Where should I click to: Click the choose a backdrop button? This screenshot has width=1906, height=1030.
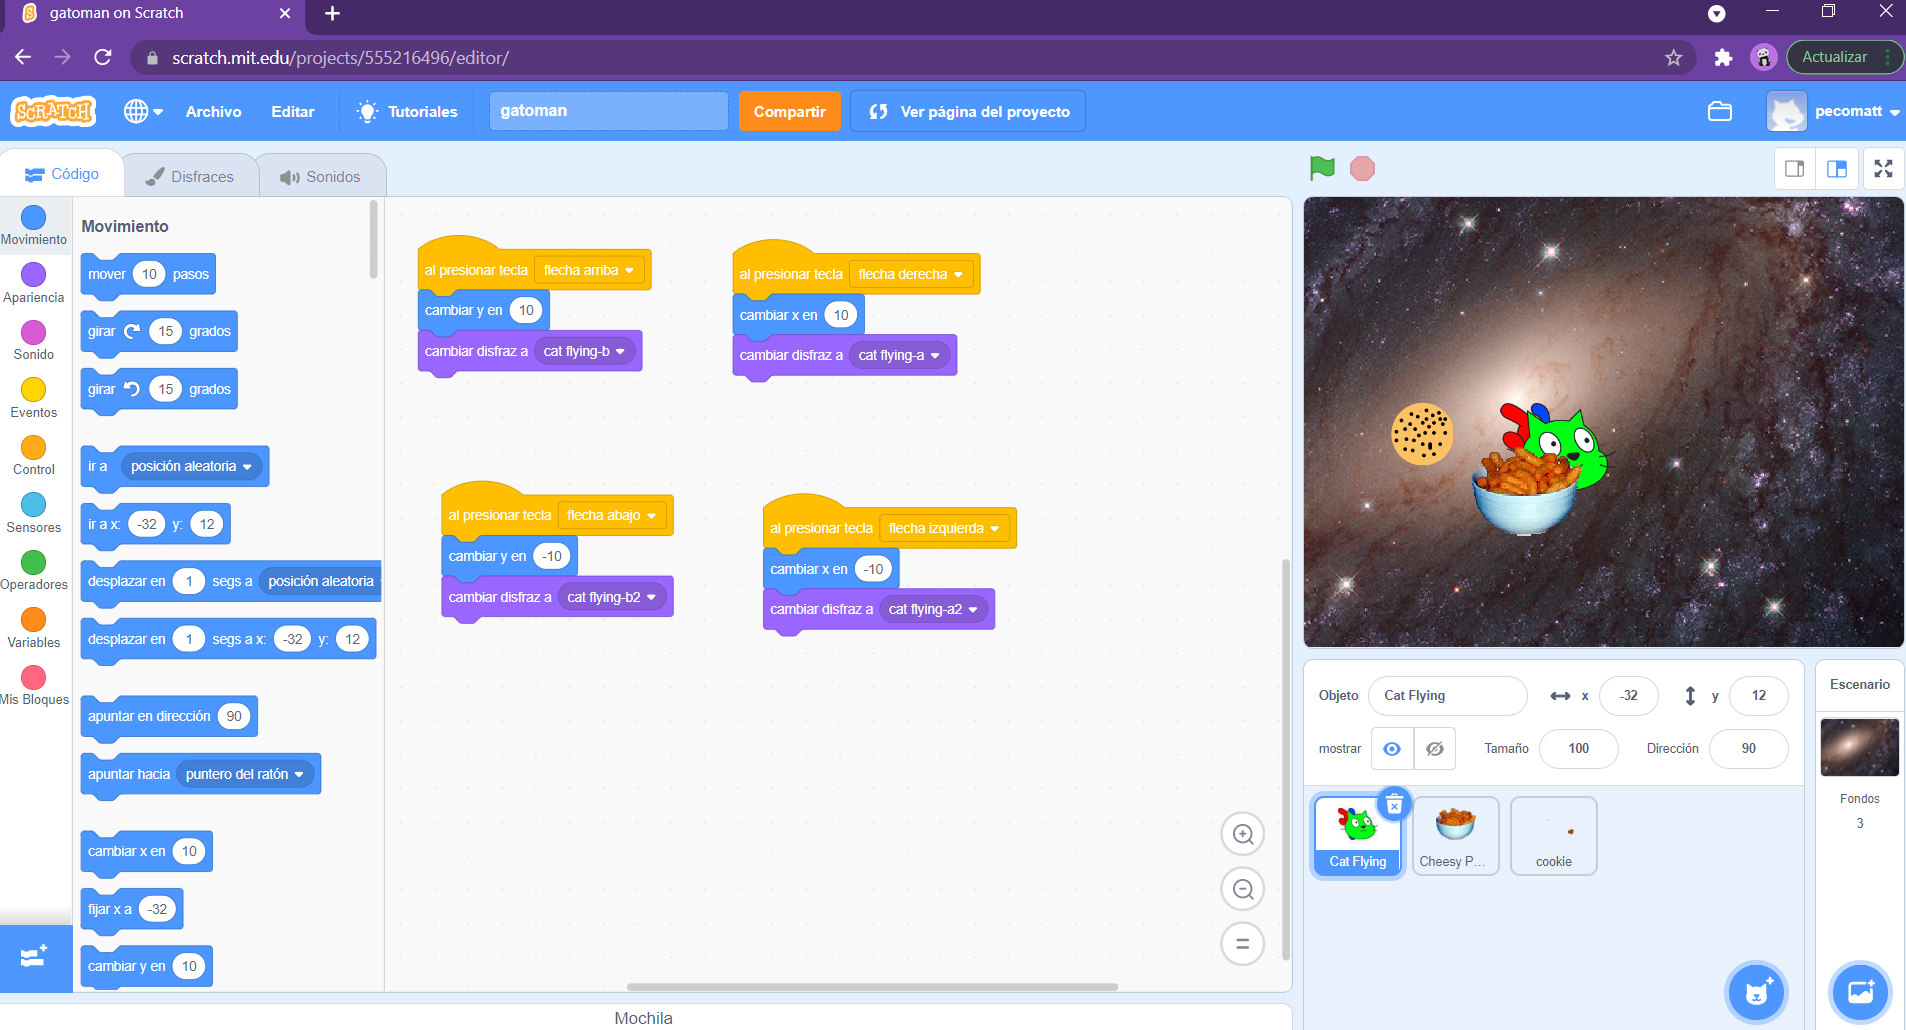pyautogui.click(x=1860, y=992)
